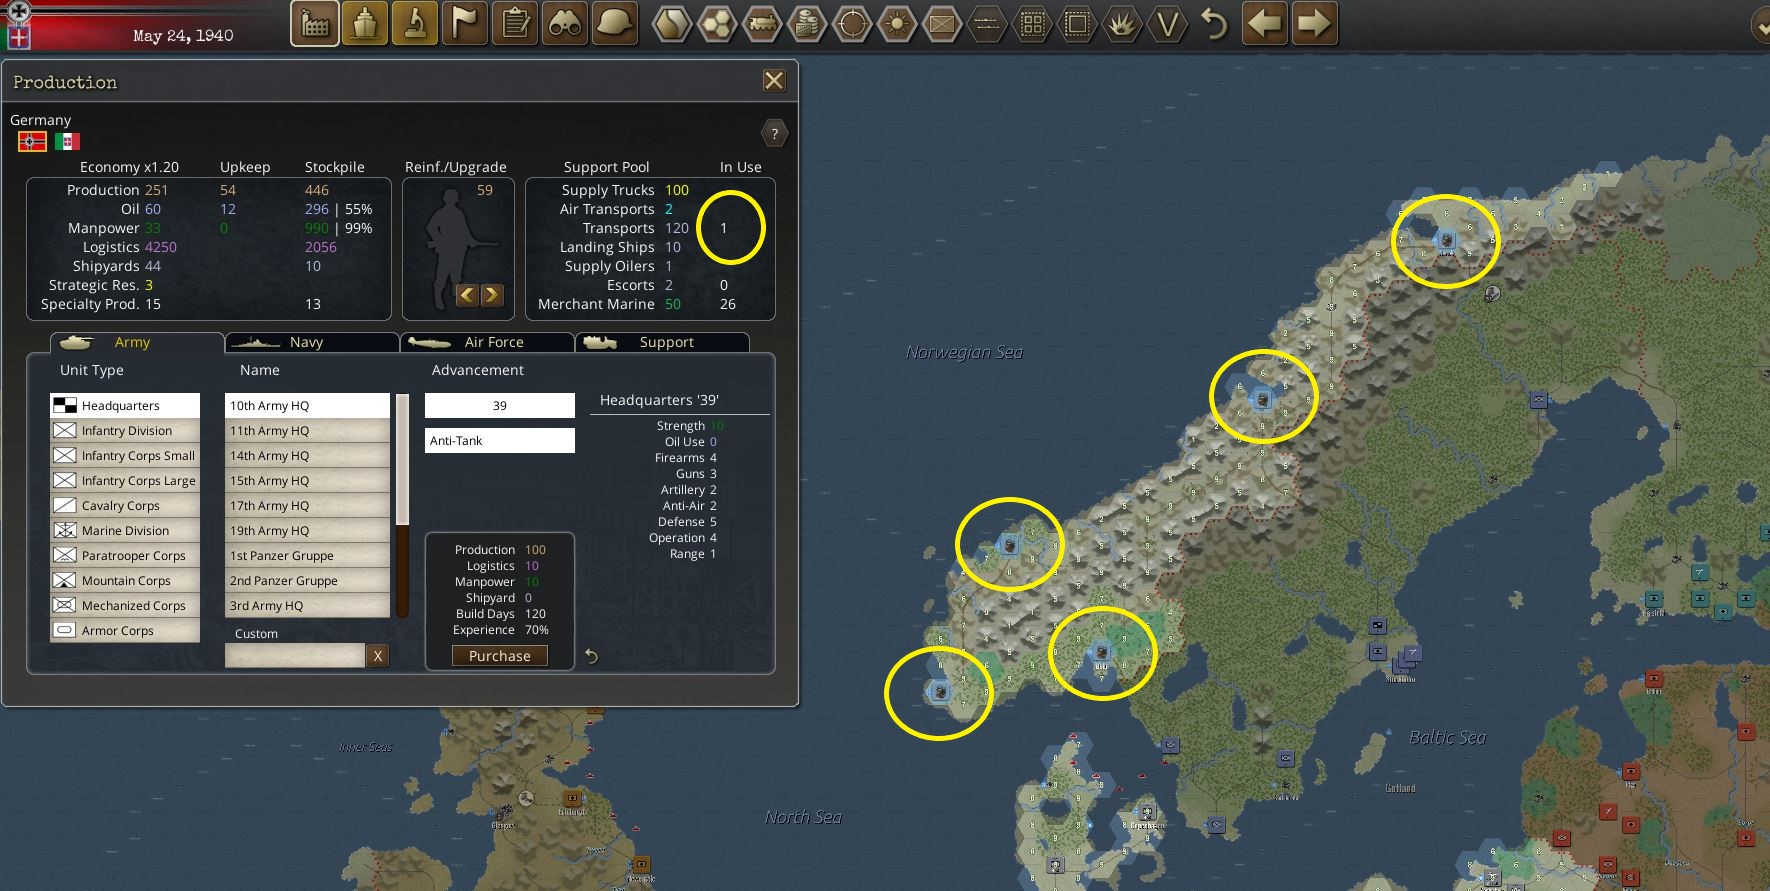
Task: Open the clipboard reports screen
Action: click(515, 23)
